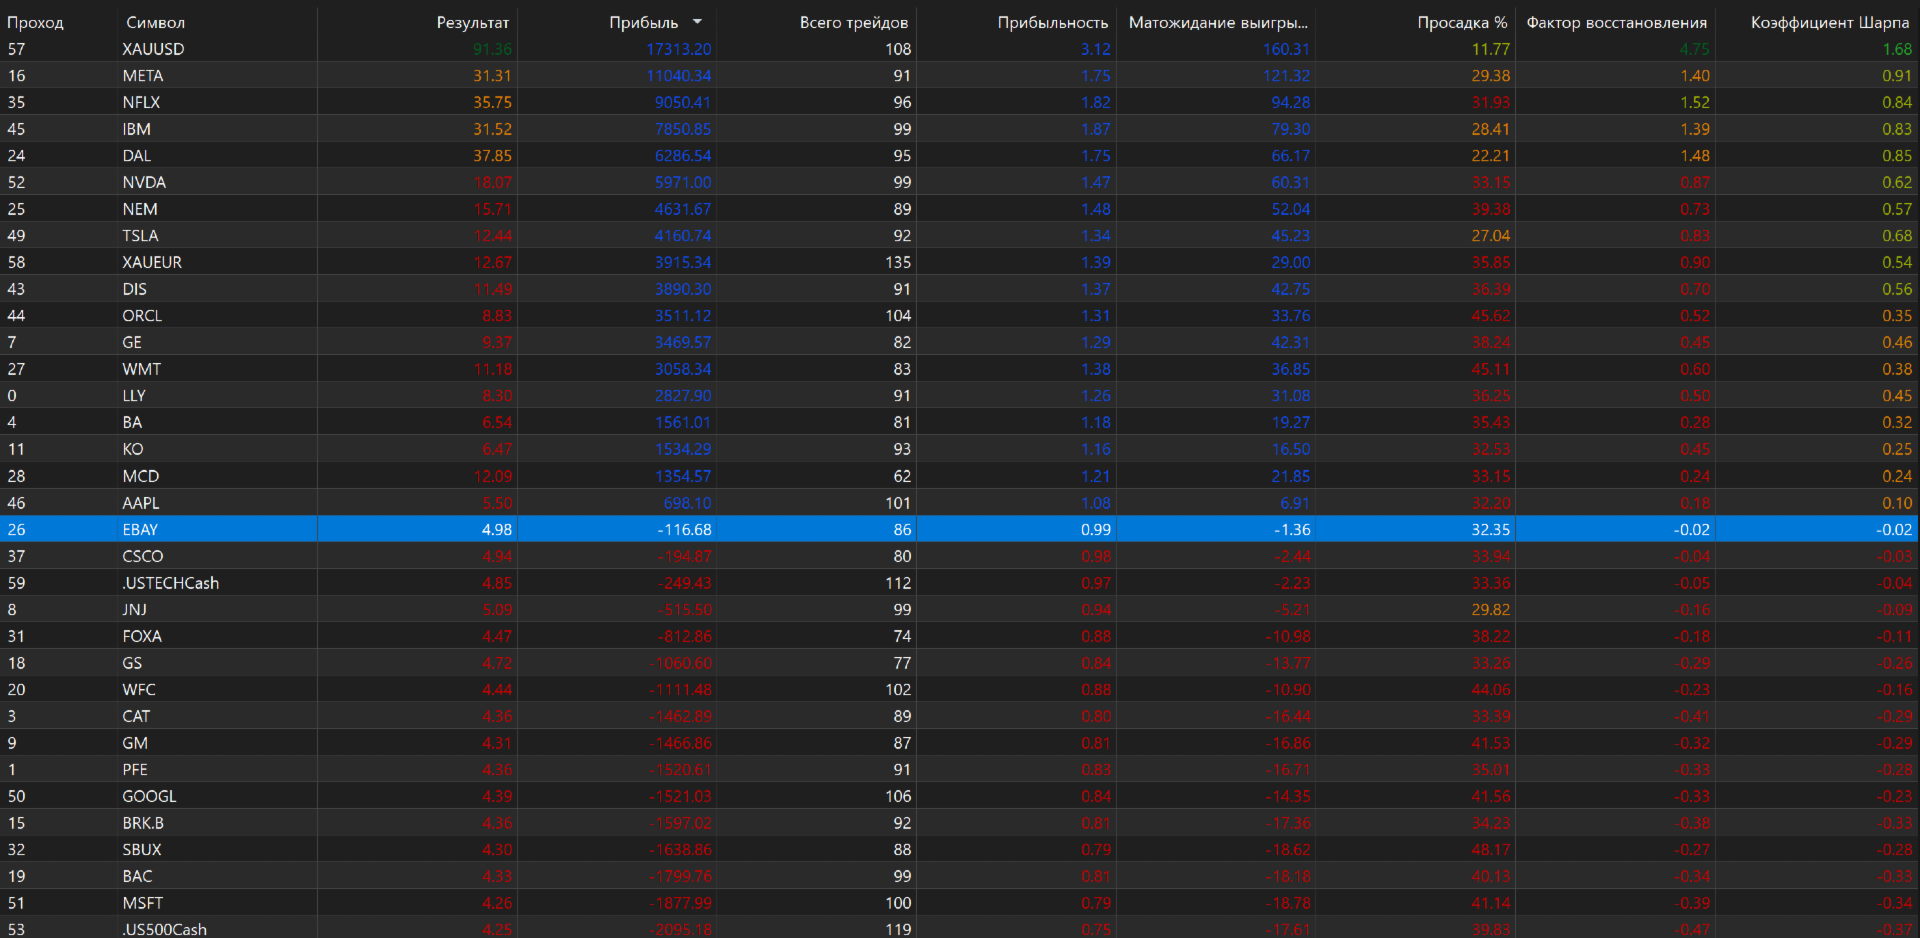The image size is (1920, 938).
Task: Click the Результат column header
Action: 473,22
